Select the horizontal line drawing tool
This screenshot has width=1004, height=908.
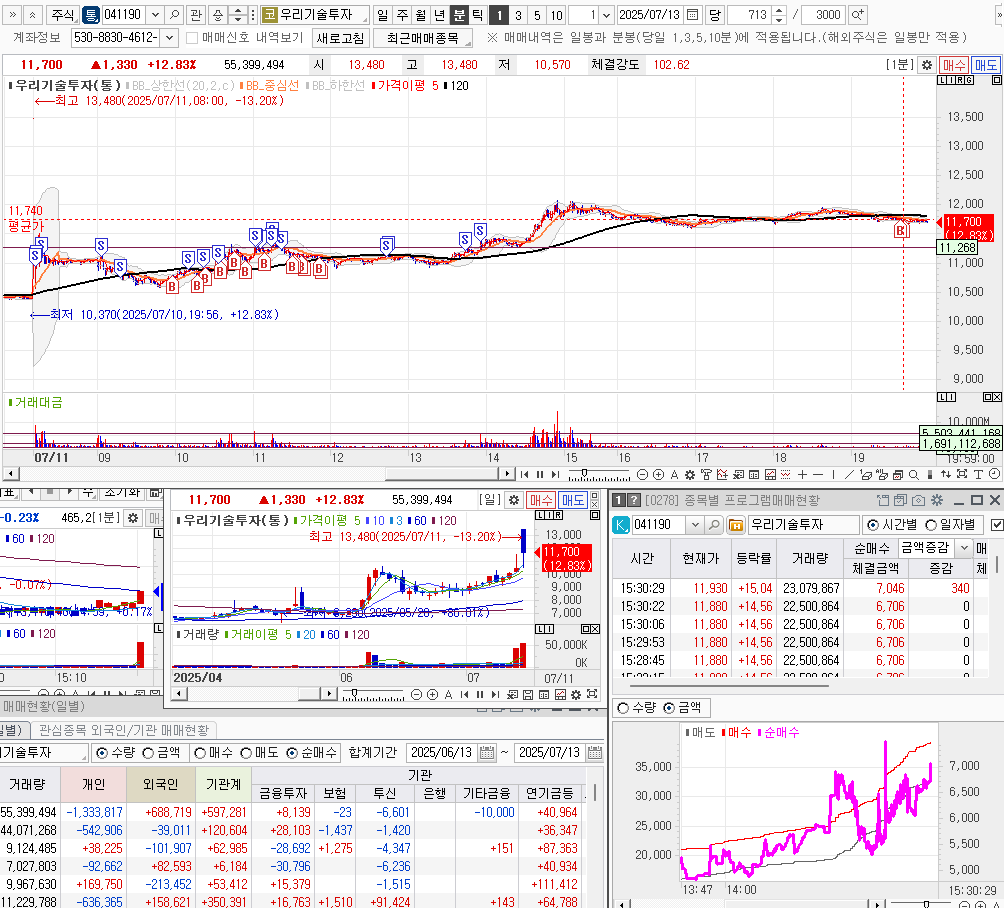tap(818, 474)
